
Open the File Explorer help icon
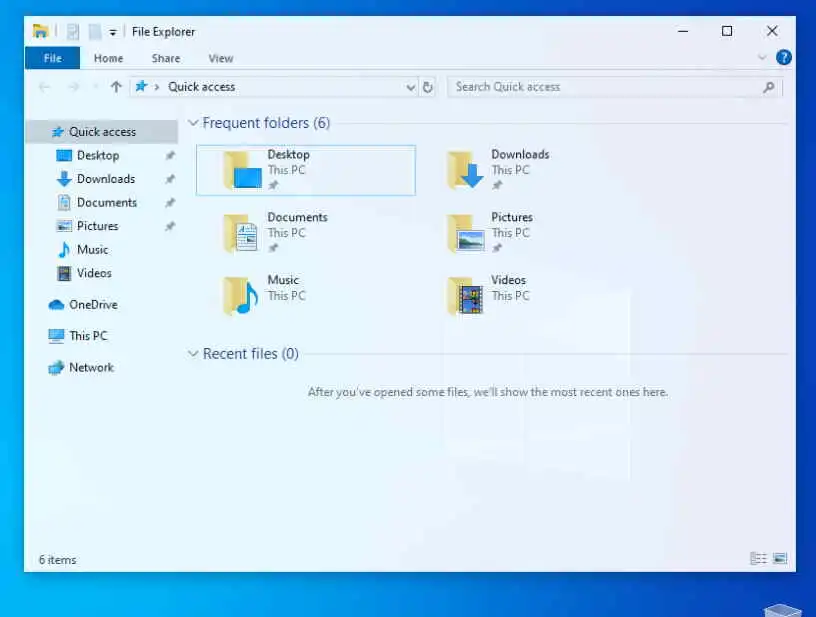click(x=784, y=58)
